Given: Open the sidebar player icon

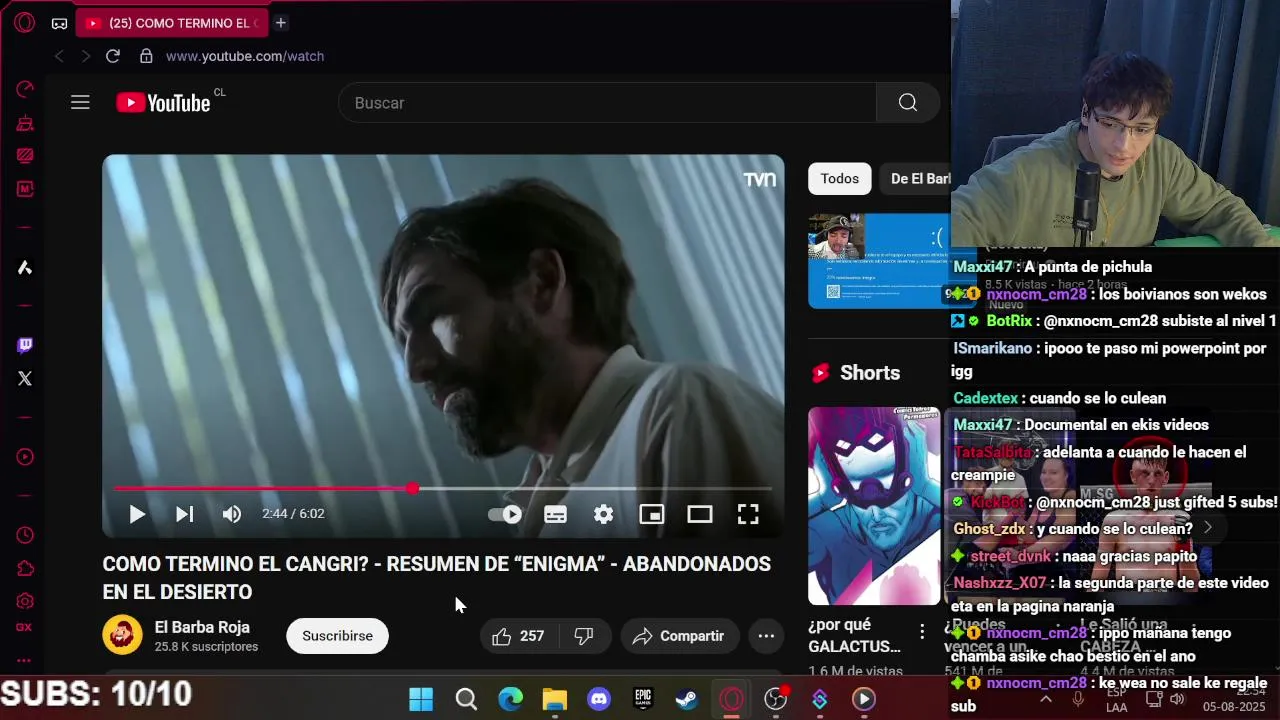Looking at the screenshot, I should 25,457.
